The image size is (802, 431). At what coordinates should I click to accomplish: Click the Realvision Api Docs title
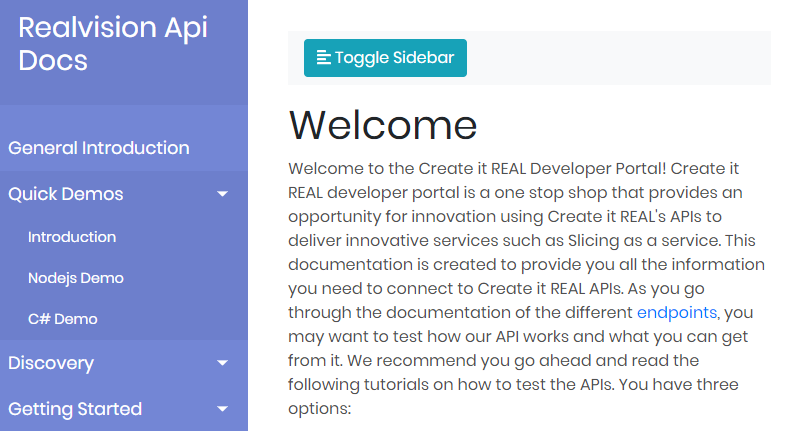pyautogui.click(x=113, y=44)
